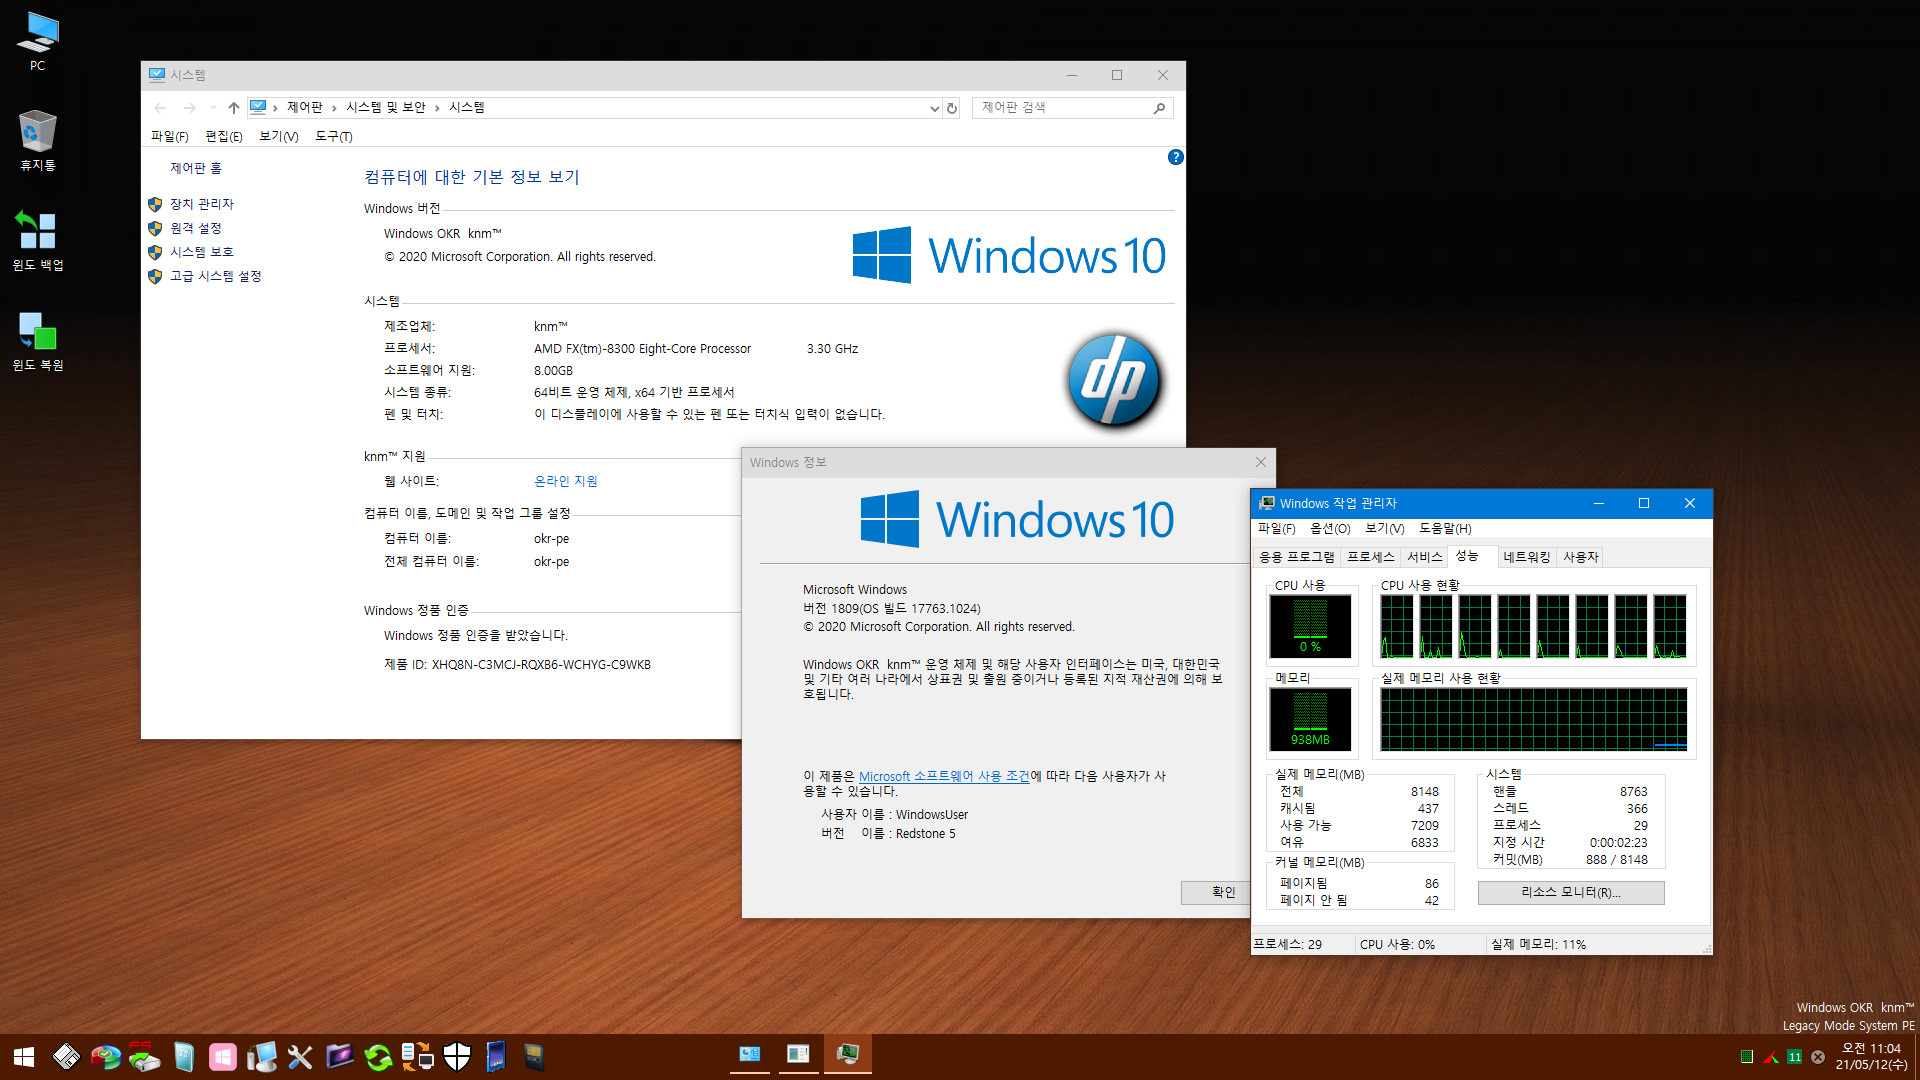1920x1080 pixels.
Task: Switch to the 네트워킹 tab
Action: (x=1526, y=557)
